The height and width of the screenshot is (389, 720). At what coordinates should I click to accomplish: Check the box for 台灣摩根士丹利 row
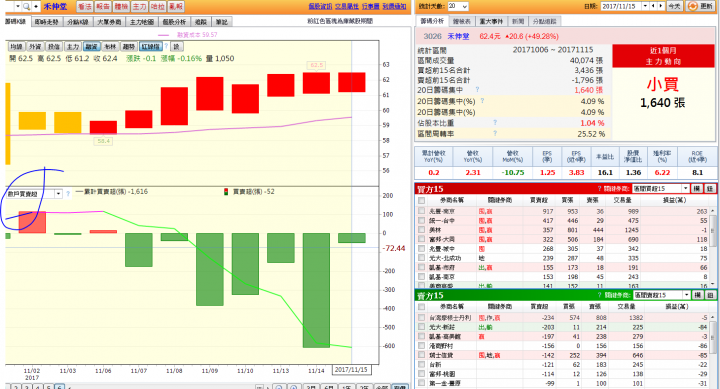pyautogui.click(x=421, y=317)
